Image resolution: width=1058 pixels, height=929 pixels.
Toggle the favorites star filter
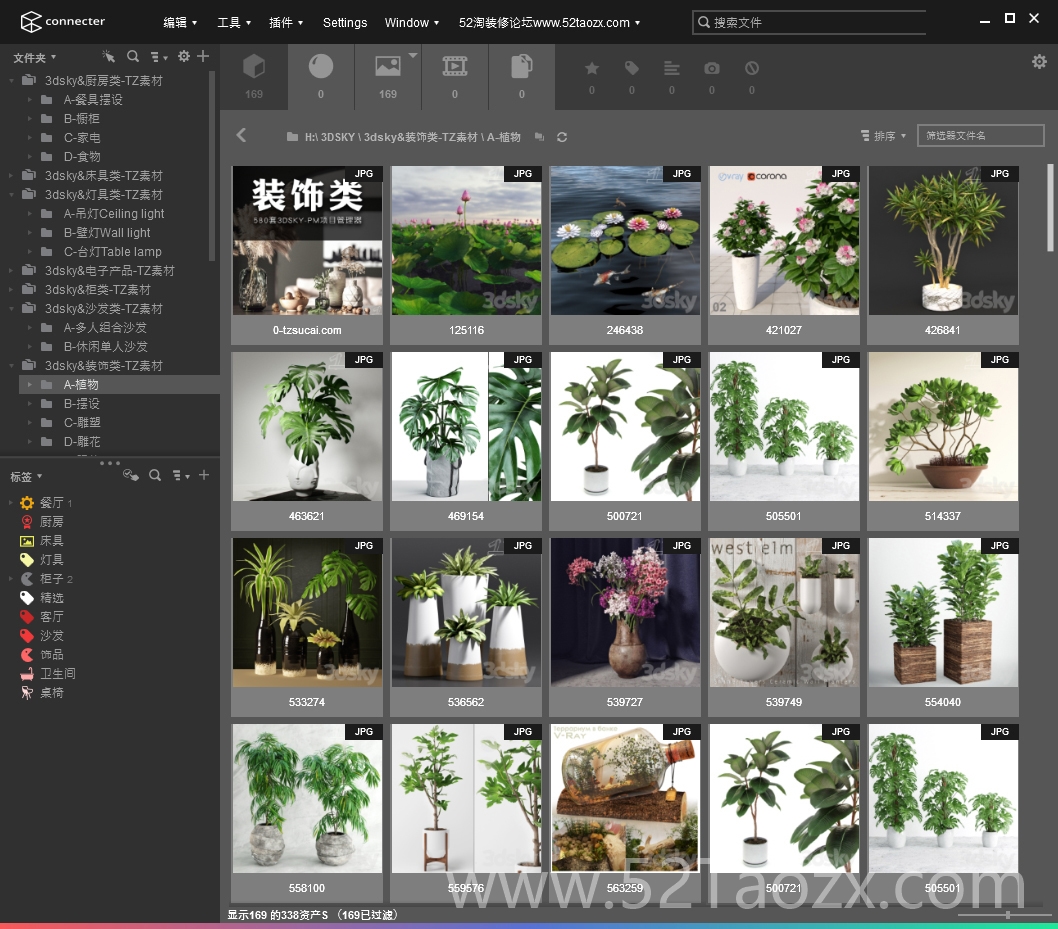coord(592,68)
